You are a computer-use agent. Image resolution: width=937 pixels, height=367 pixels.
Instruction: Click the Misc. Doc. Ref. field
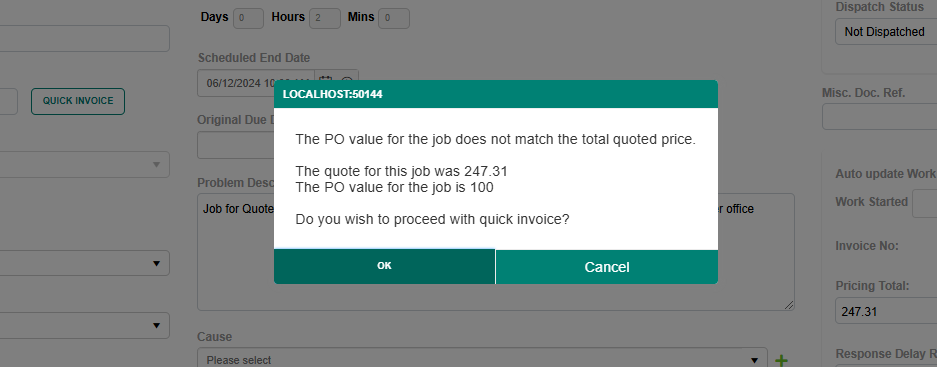tap(880, 117)
